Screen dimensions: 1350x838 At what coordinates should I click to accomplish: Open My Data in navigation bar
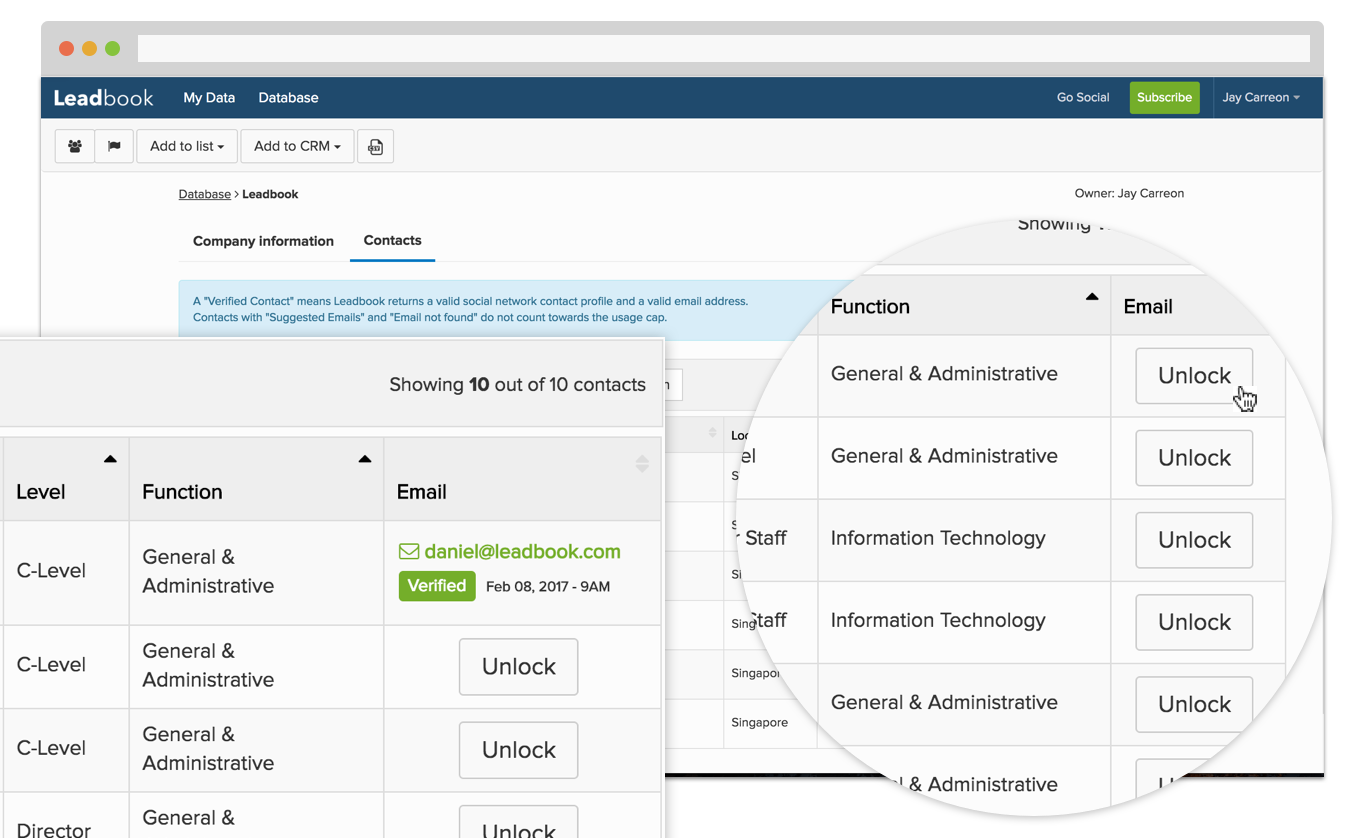209,98
